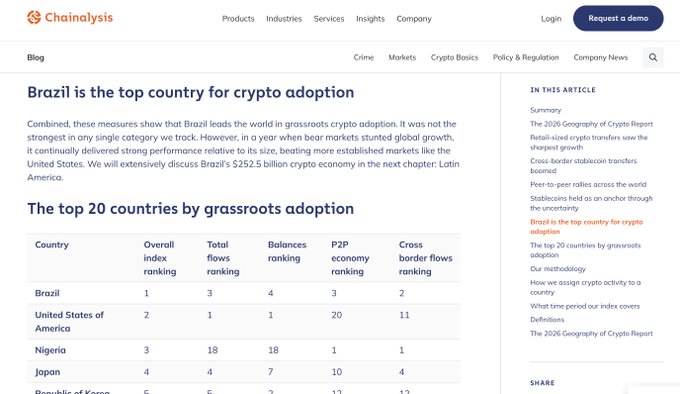Click Cross border flows ranking header
The image size is (680, 394).
pos(425,258)
